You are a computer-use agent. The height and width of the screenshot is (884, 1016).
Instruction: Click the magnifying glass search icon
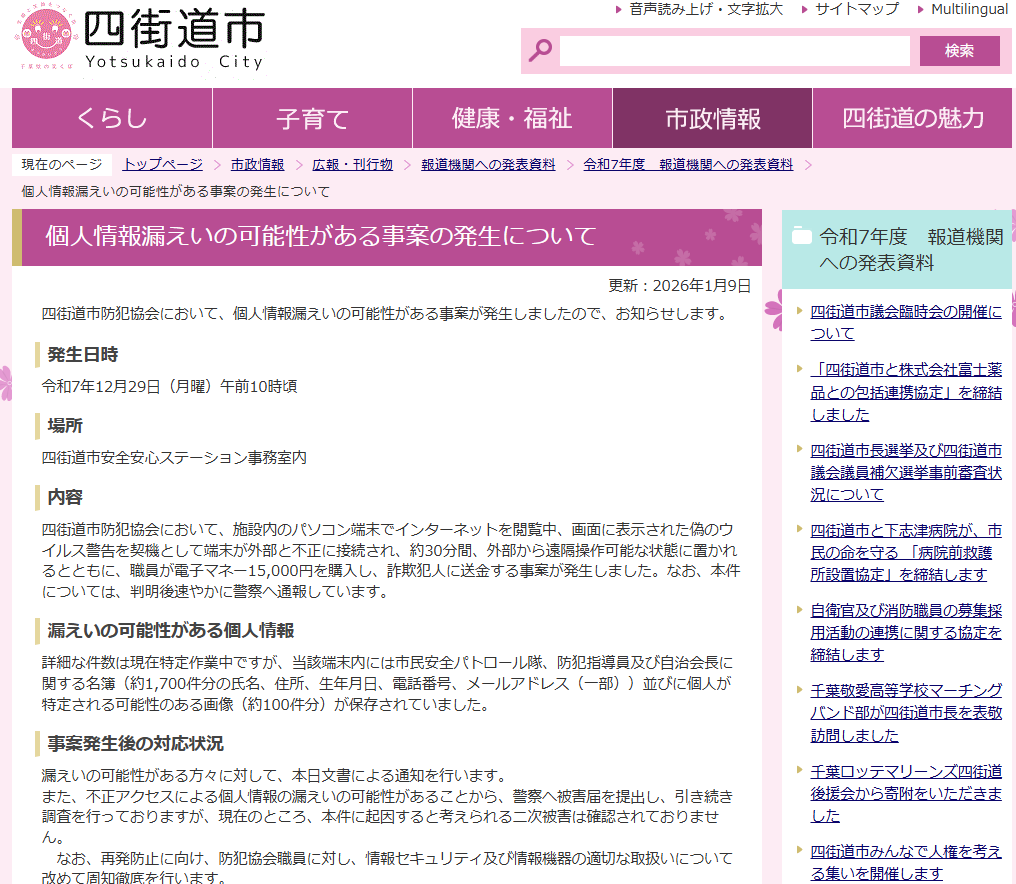(x=541, y=50)
